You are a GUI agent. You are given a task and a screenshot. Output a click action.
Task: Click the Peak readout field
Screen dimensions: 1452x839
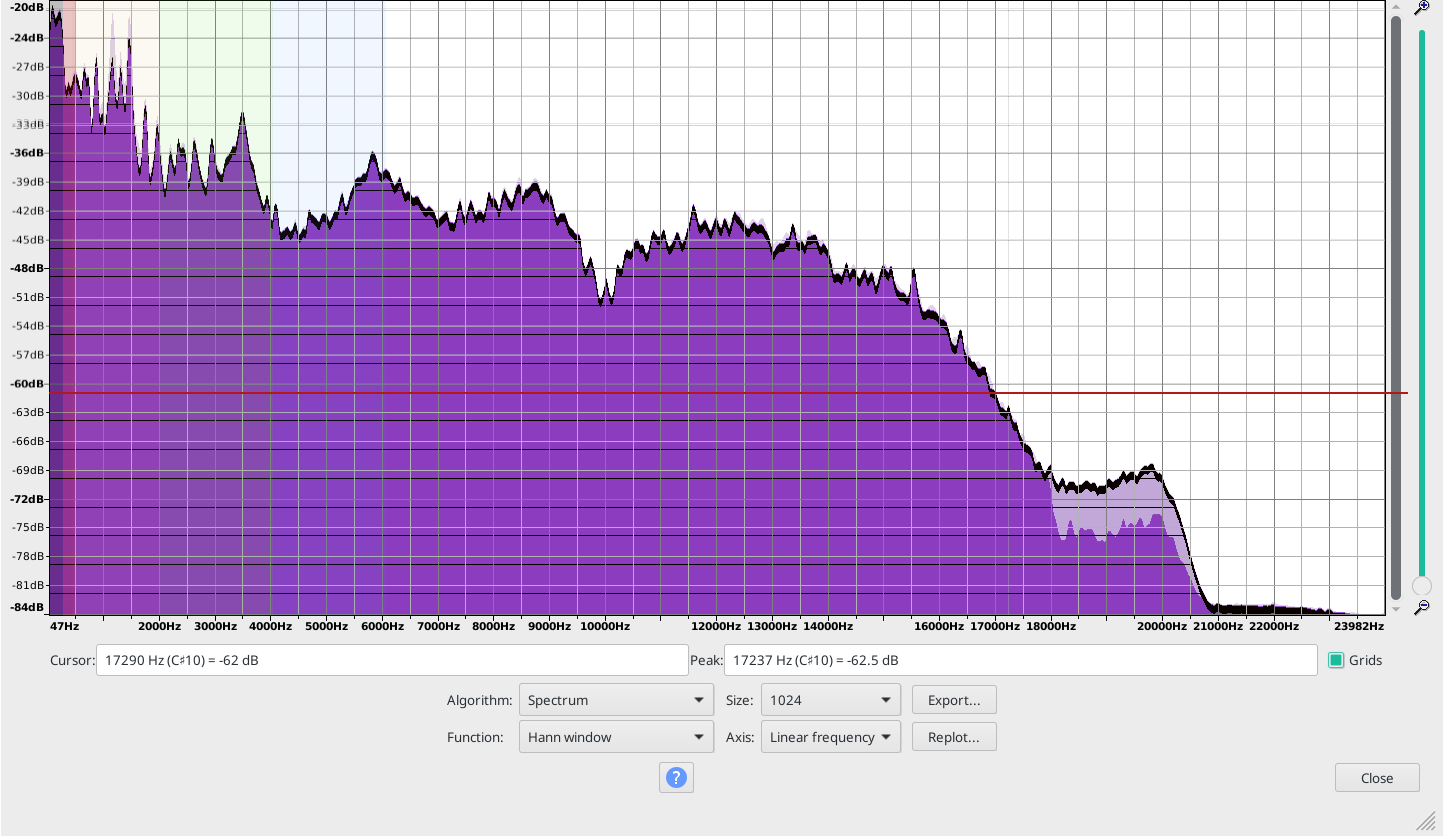point(1020,660)
